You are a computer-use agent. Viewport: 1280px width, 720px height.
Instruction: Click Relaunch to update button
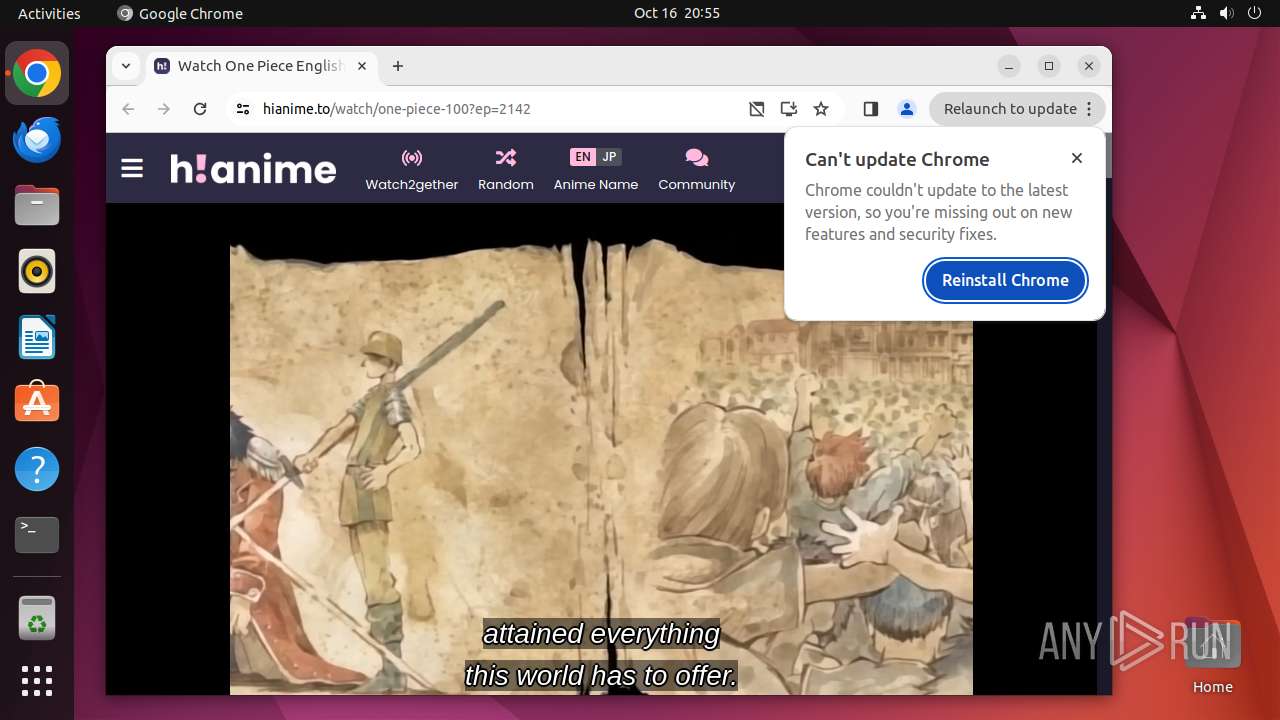(x=1017, y=109)
